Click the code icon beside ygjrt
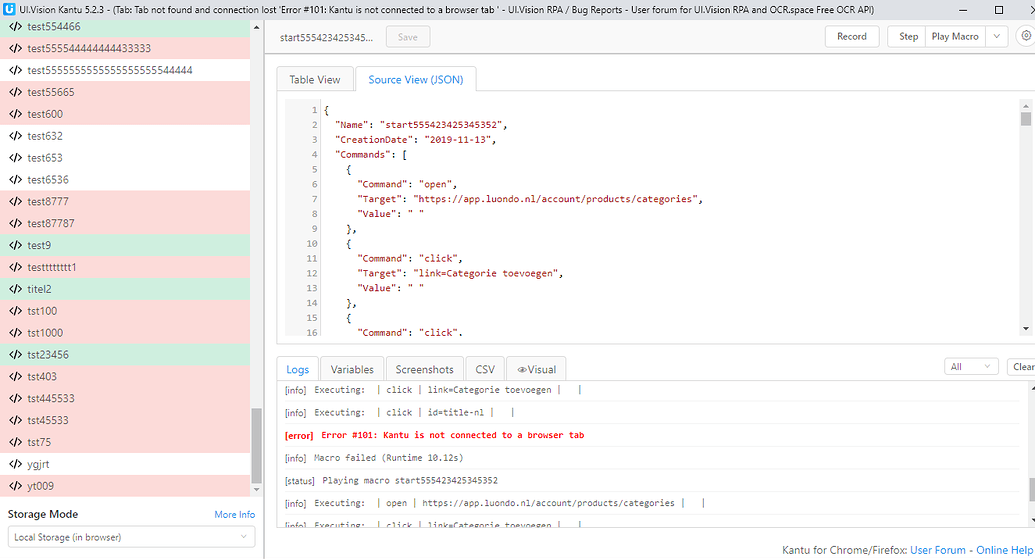Viewport: 1035px width, 559px height. pyautogui.click(x=15, y=464)
